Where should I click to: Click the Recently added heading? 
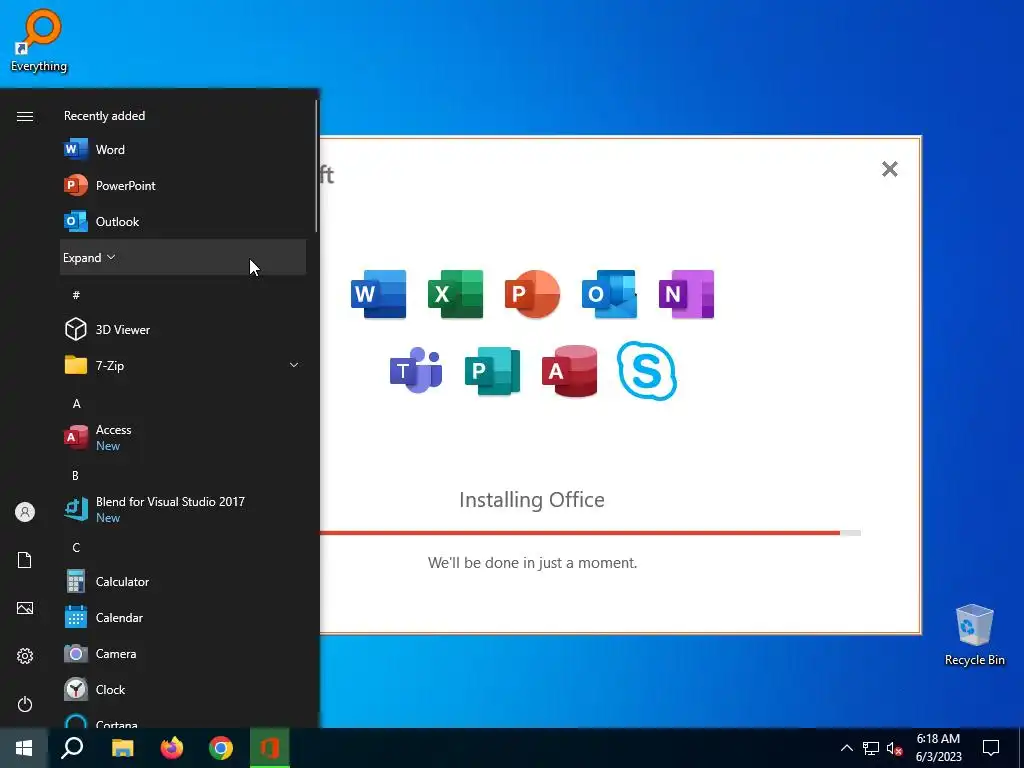coord(104,116)
